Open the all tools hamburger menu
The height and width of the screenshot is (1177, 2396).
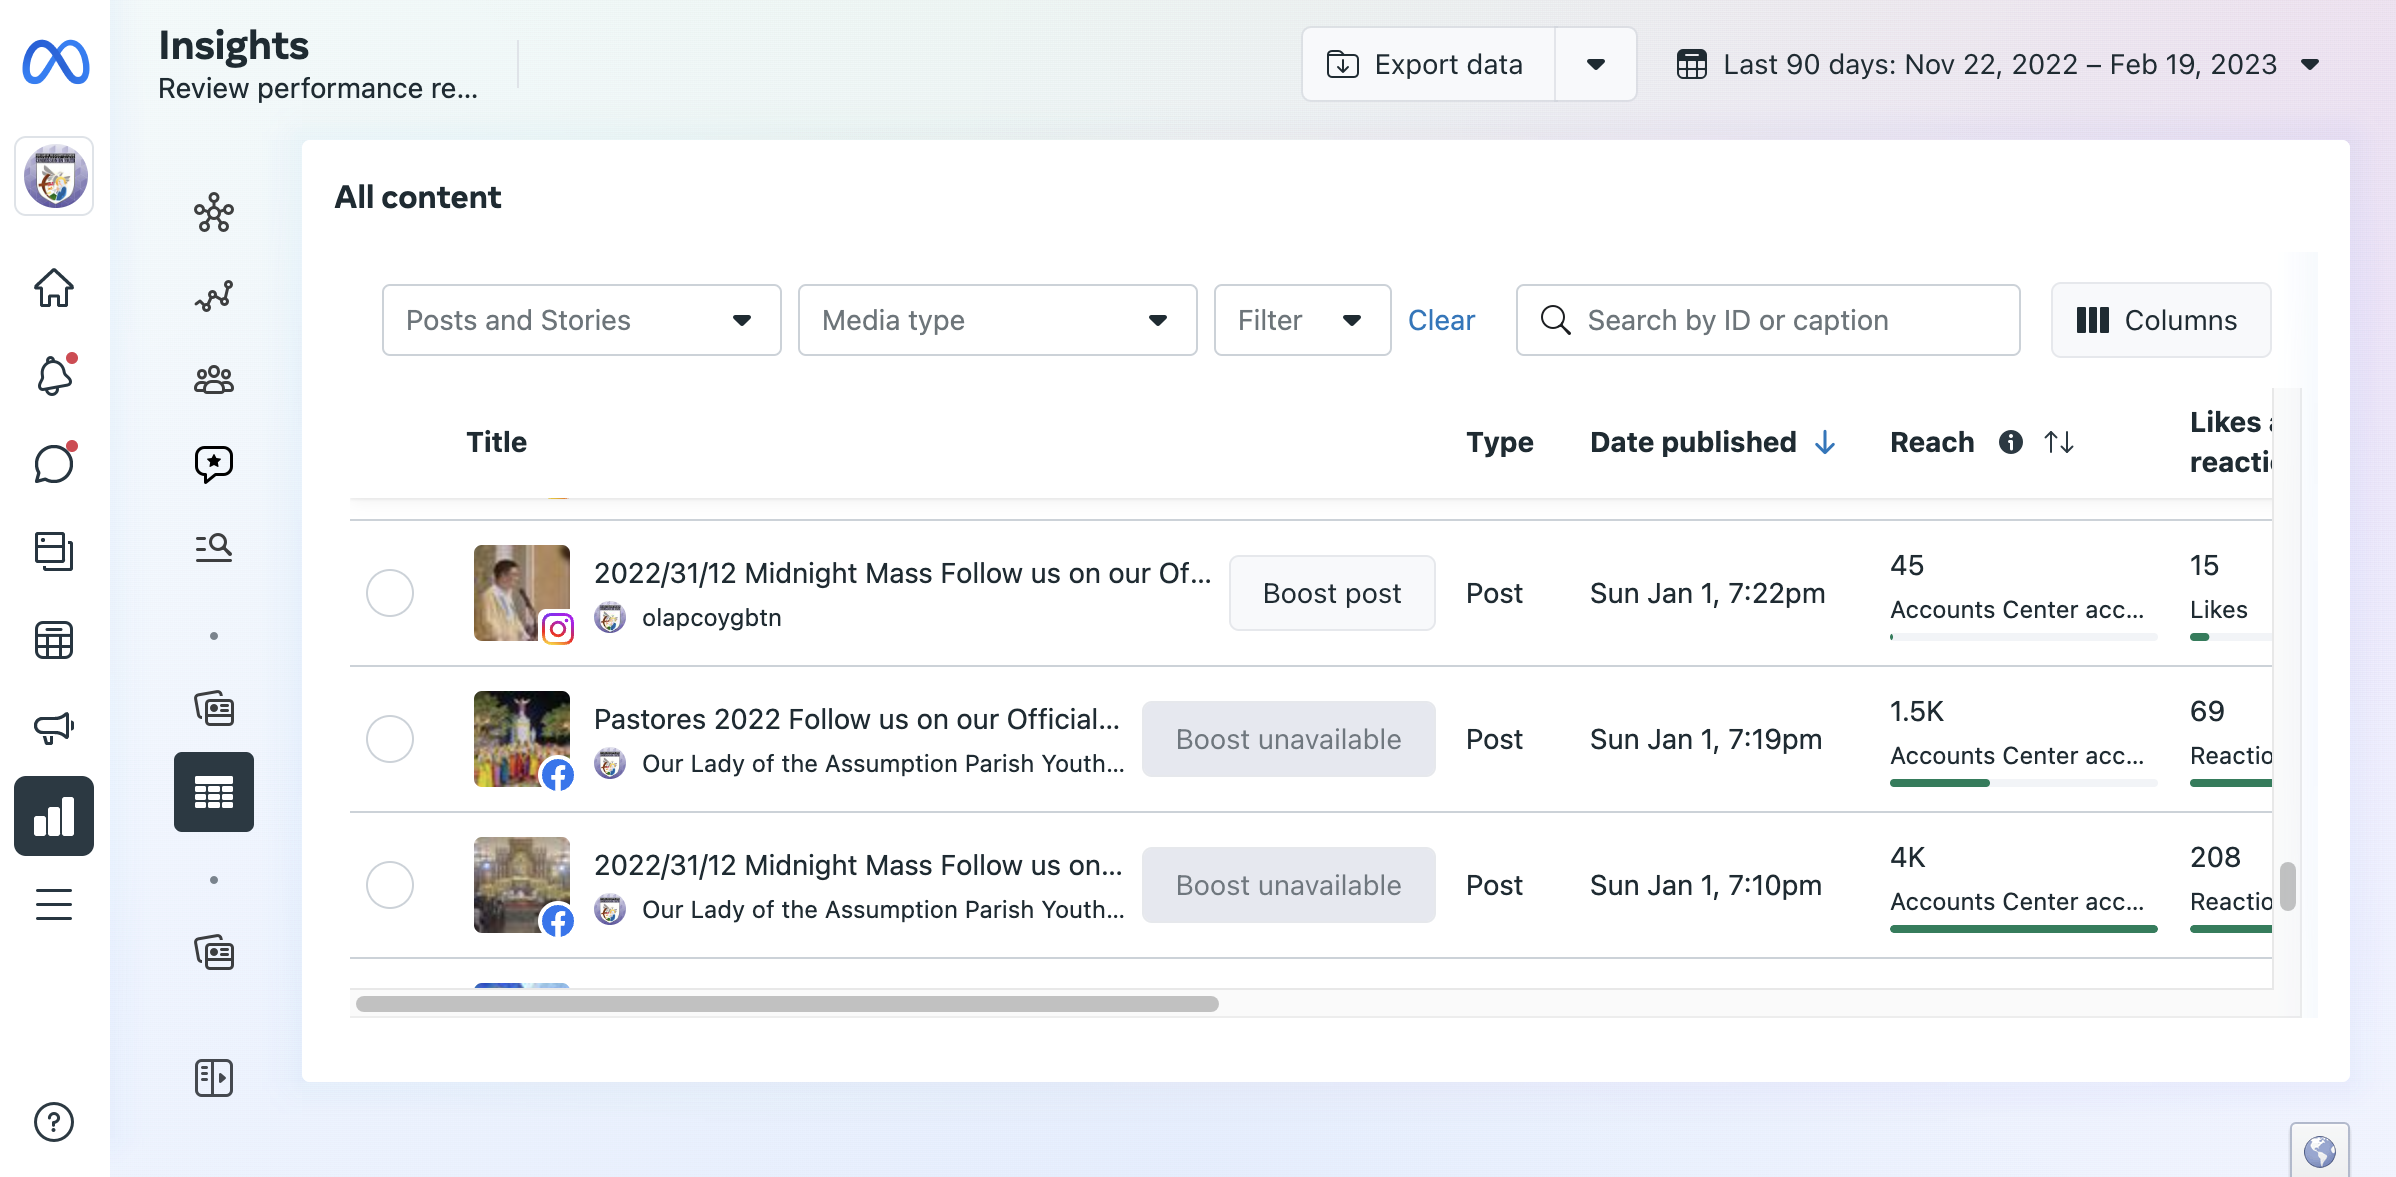[x=54, y=904]
